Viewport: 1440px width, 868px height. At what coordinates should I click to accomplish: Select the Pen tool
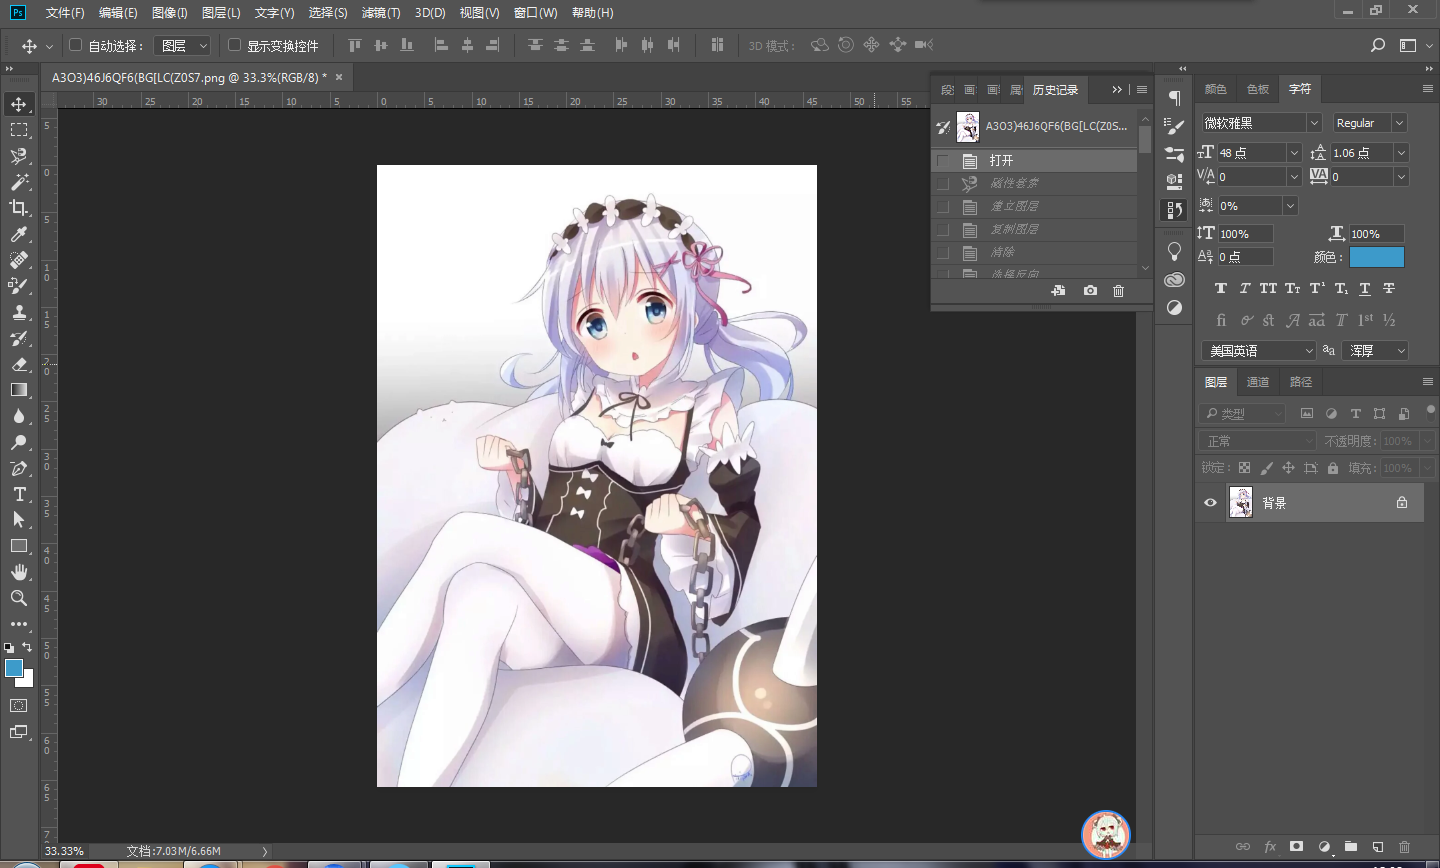pyautogui.click(x=19, y=468)
